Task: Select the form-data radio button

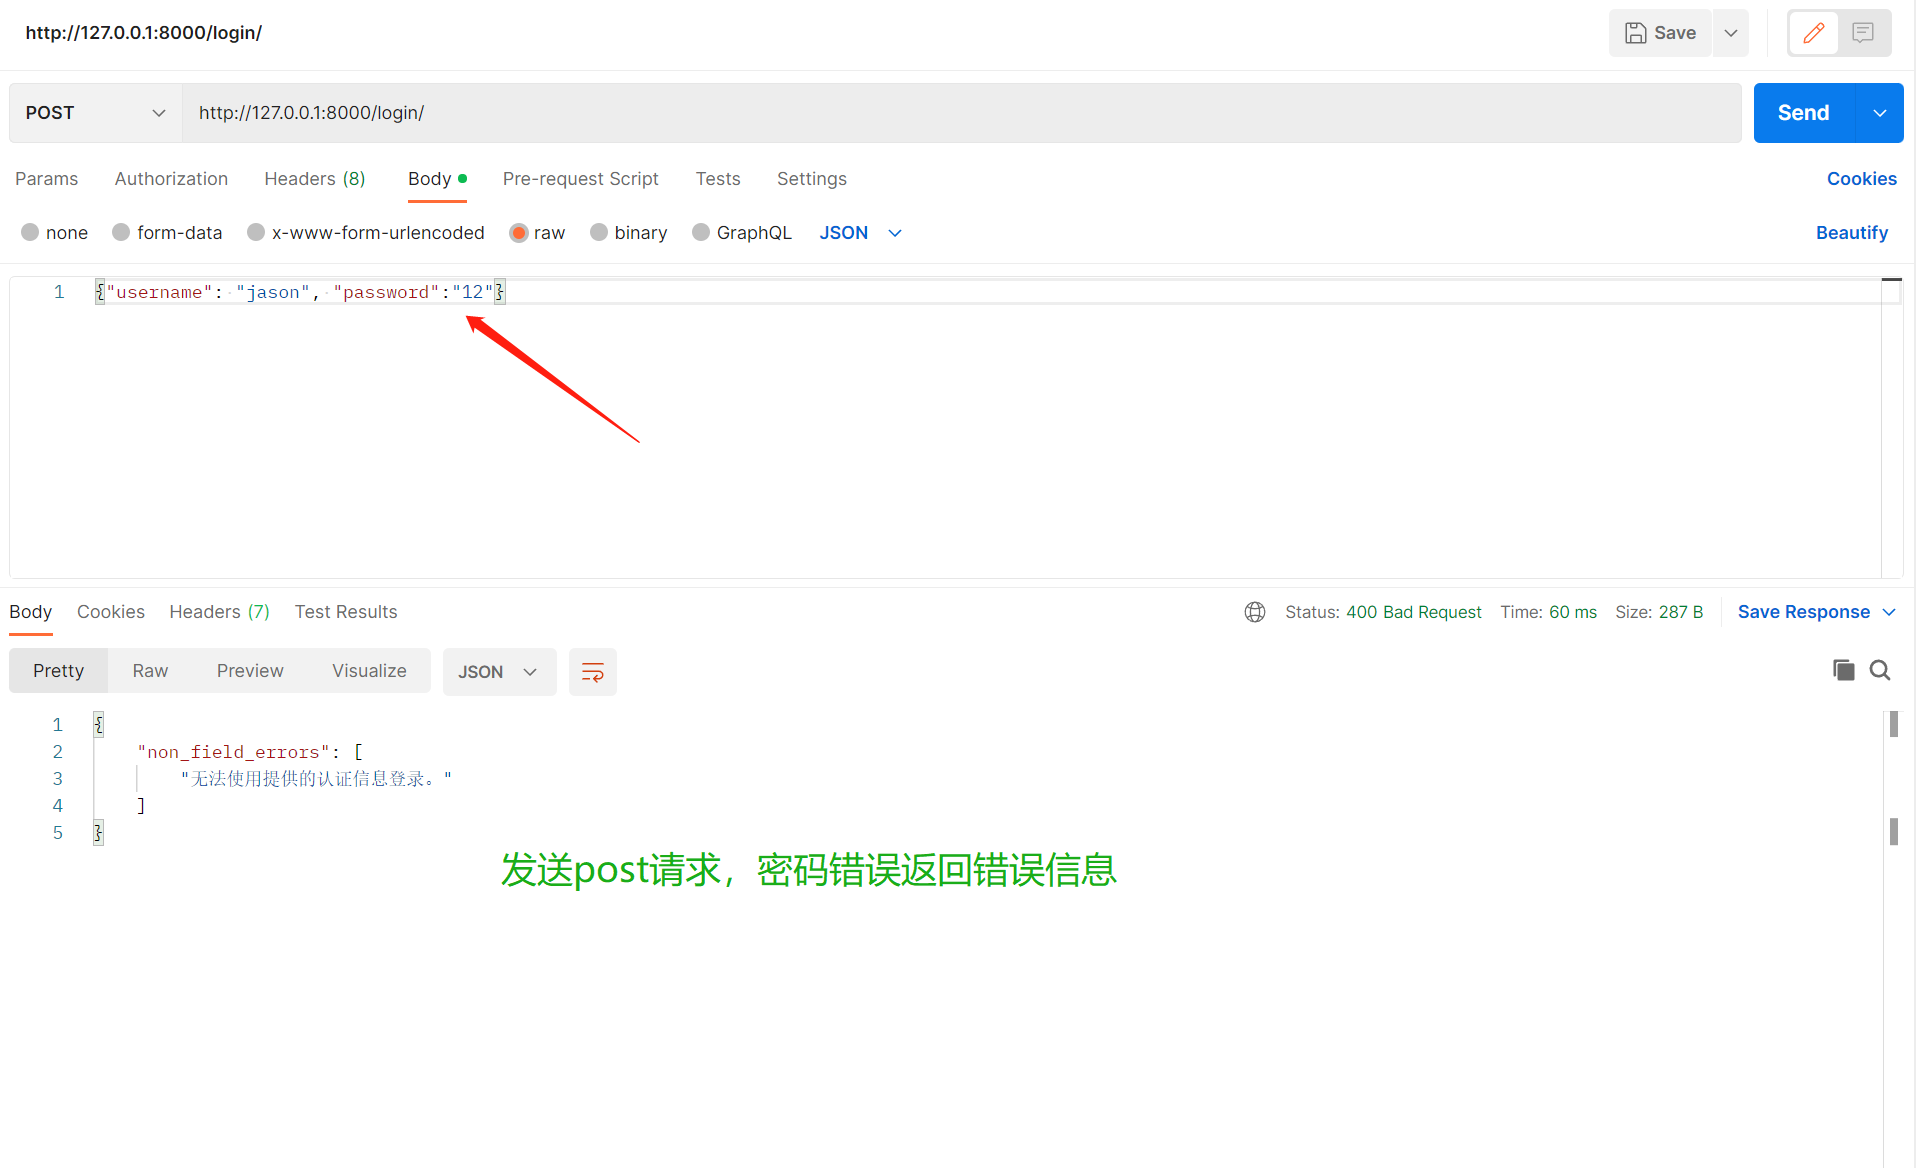Action: (121, 233)
